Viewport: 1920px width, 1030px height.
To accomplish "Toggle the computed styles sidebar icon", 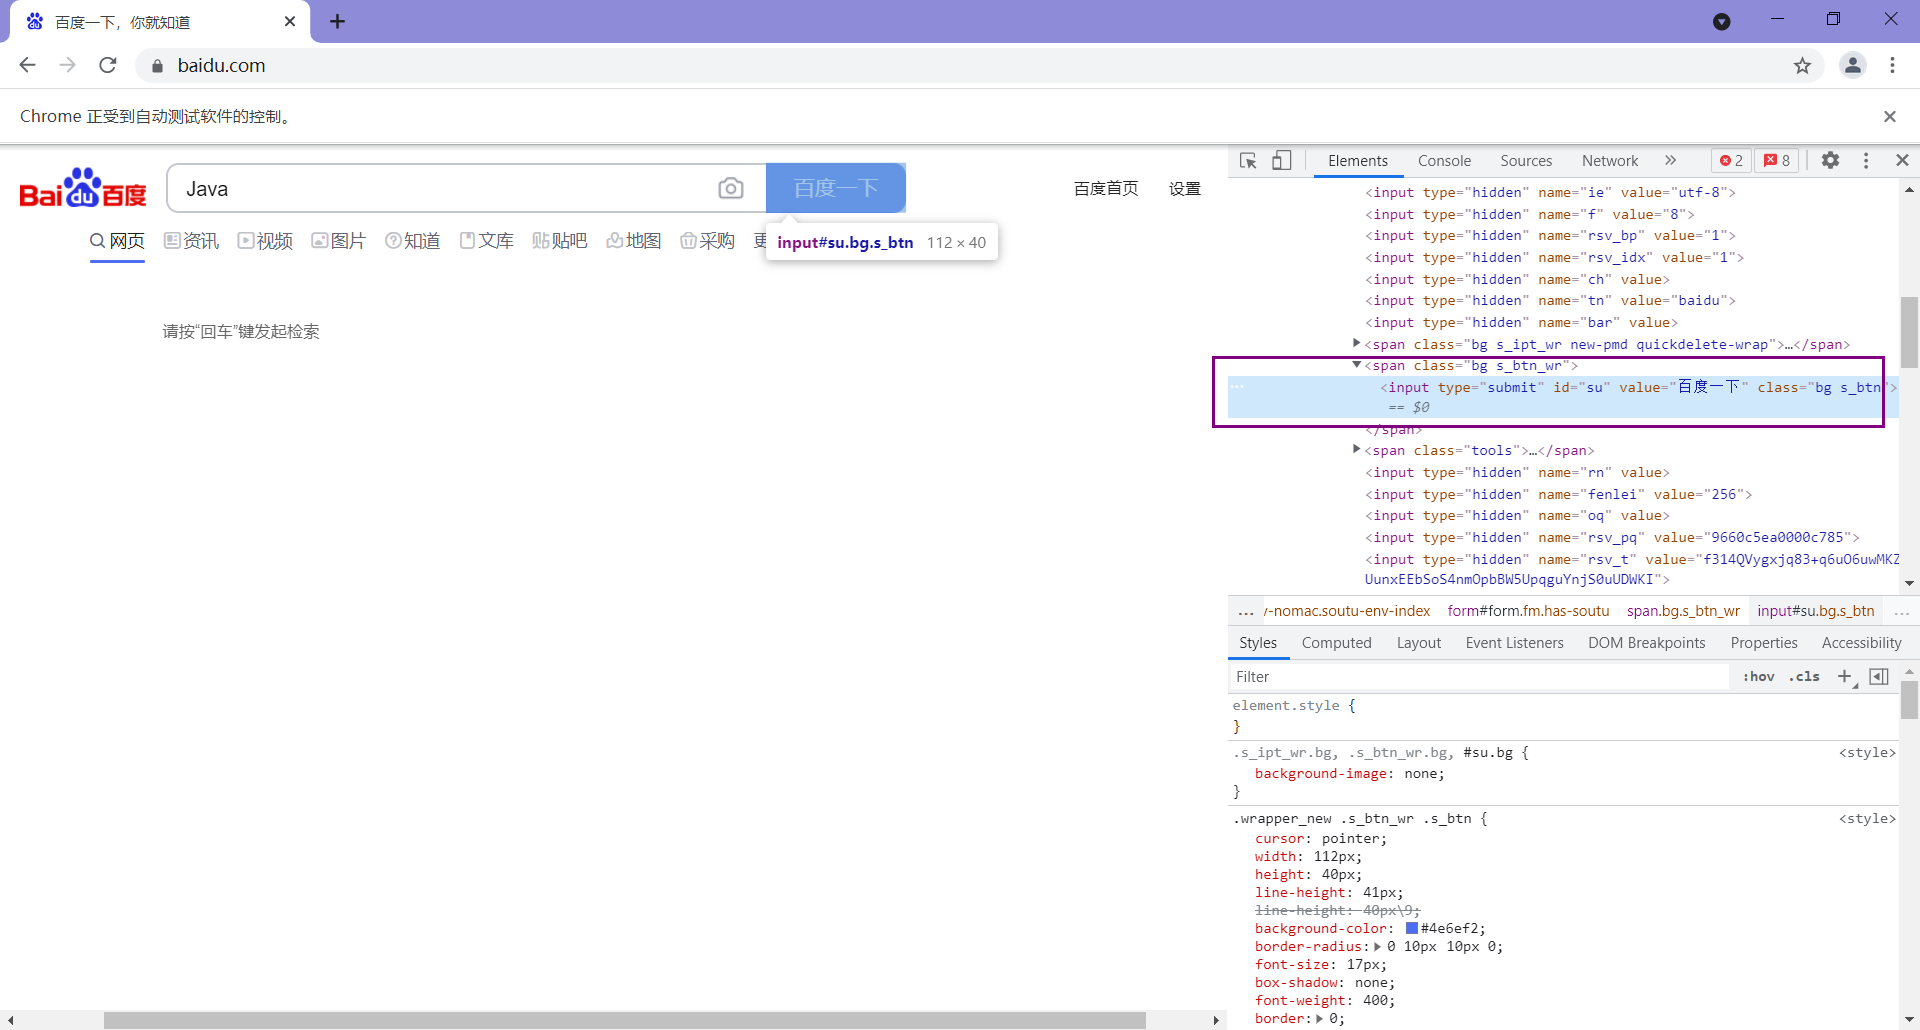I will (x=1879, y=677).
